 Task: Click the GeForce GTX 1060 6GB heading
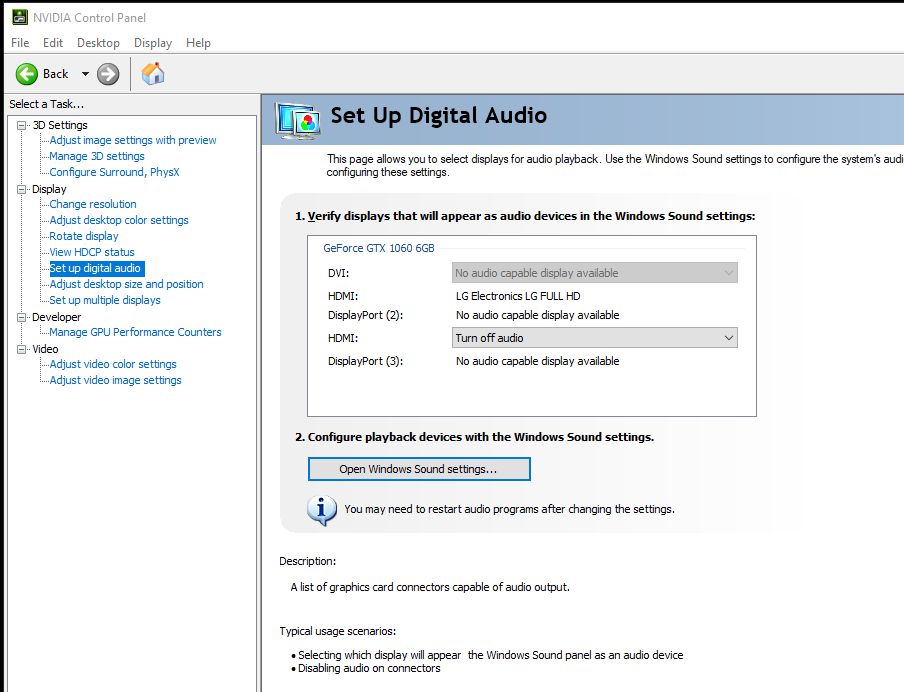(379, 248)
